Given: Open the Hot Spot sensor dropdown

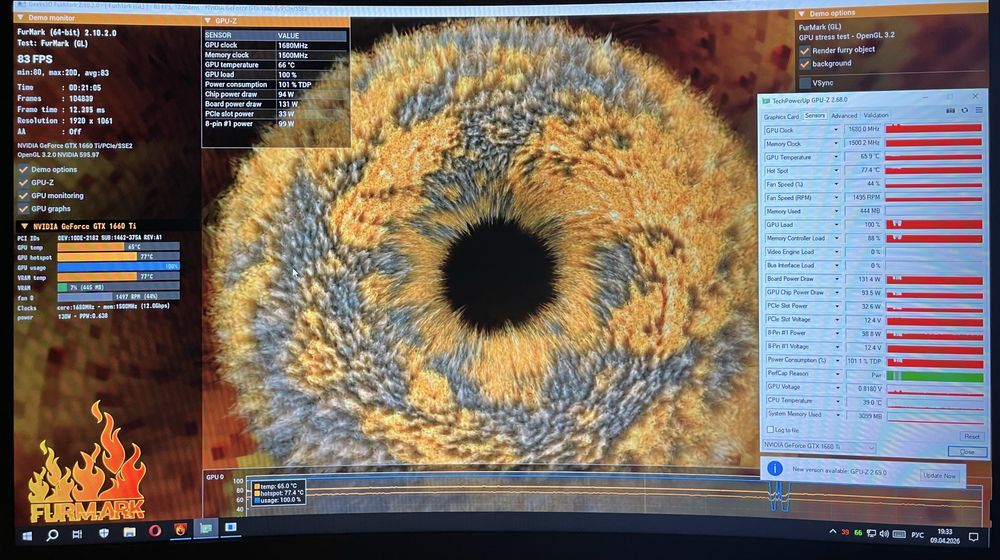Looking at the screenshot, I should (x=835, y=170).
